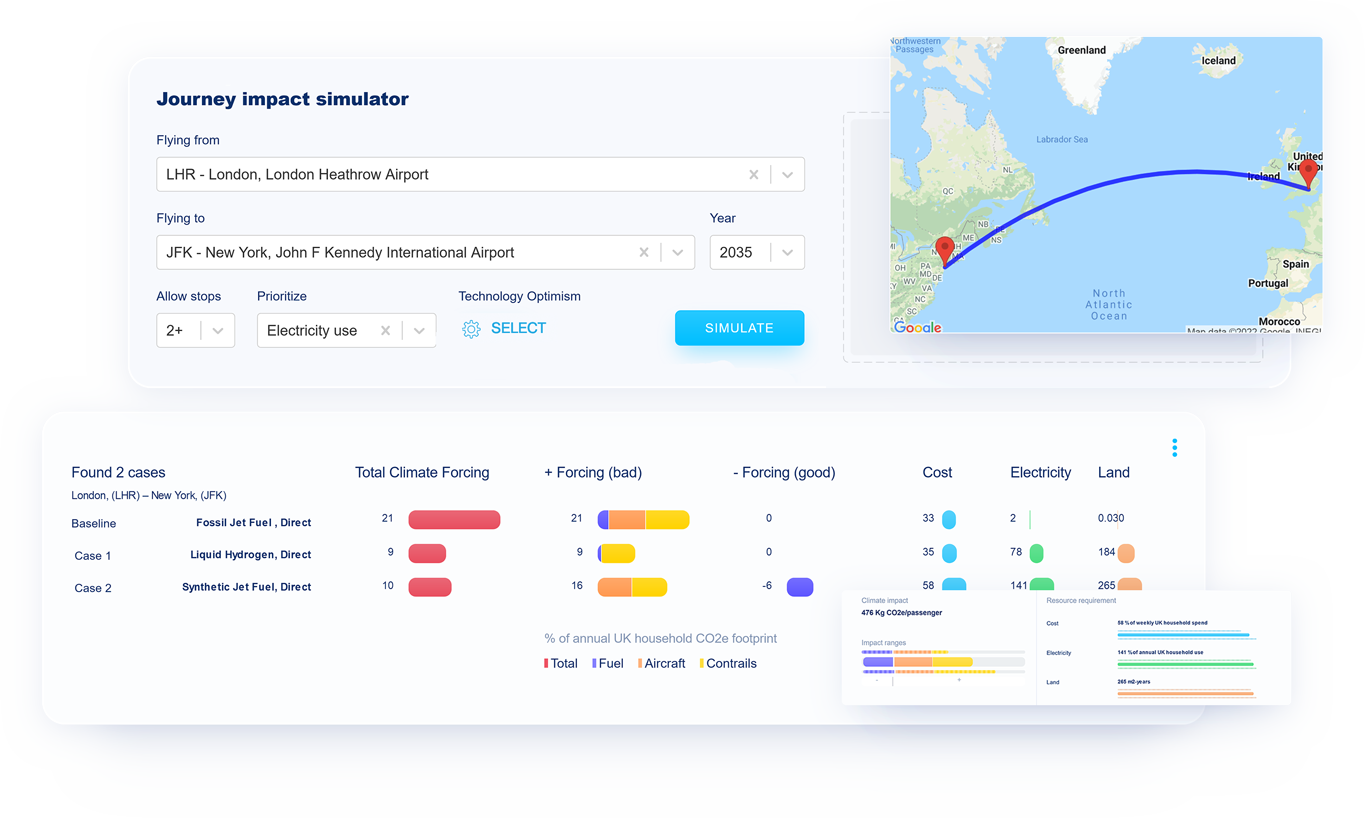The image size is (1365, 818).
Task: Expand the Allow stops dropdown
Action: [220, 329]
